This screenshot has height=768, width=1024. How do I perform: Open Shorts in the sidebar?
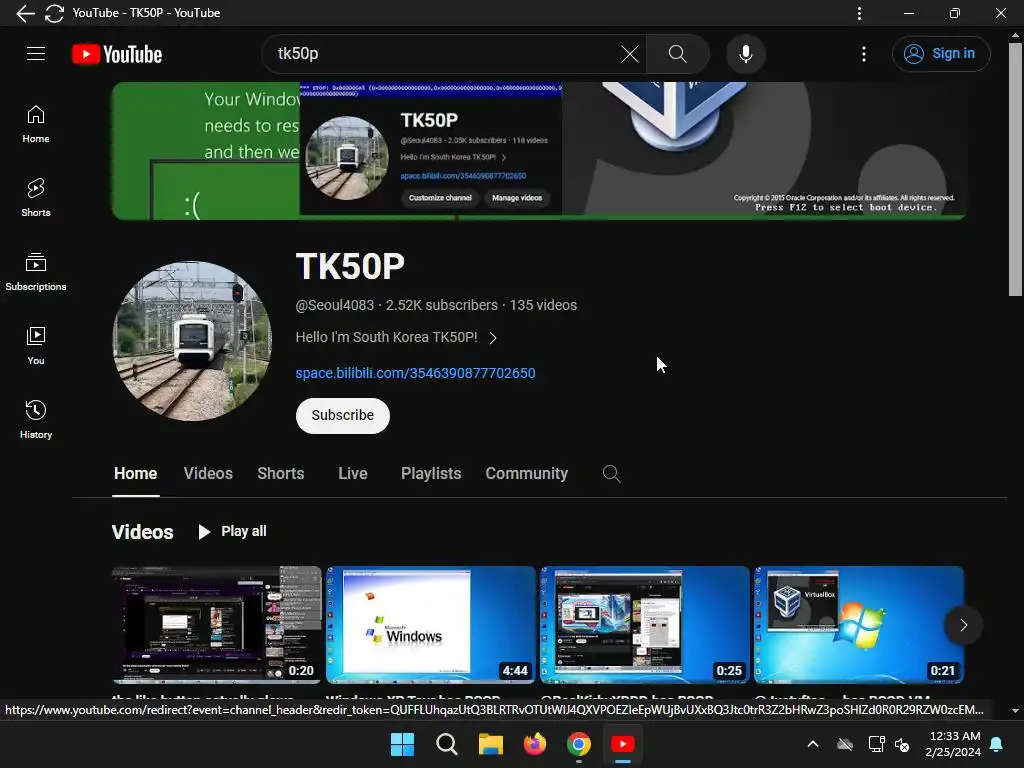(x=36, y=198)
